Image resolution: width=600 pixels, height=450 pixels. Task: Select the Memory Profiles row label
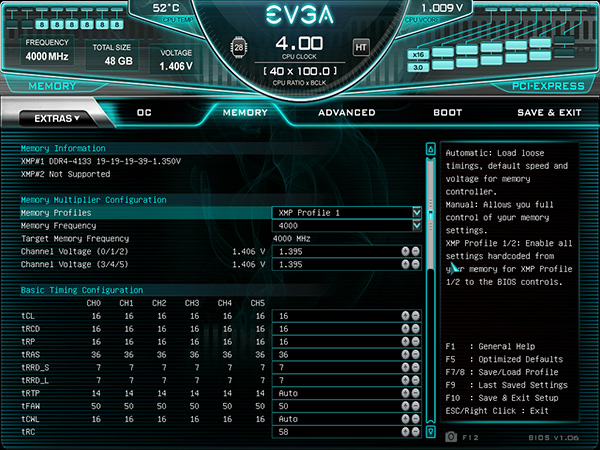point(56,213)
